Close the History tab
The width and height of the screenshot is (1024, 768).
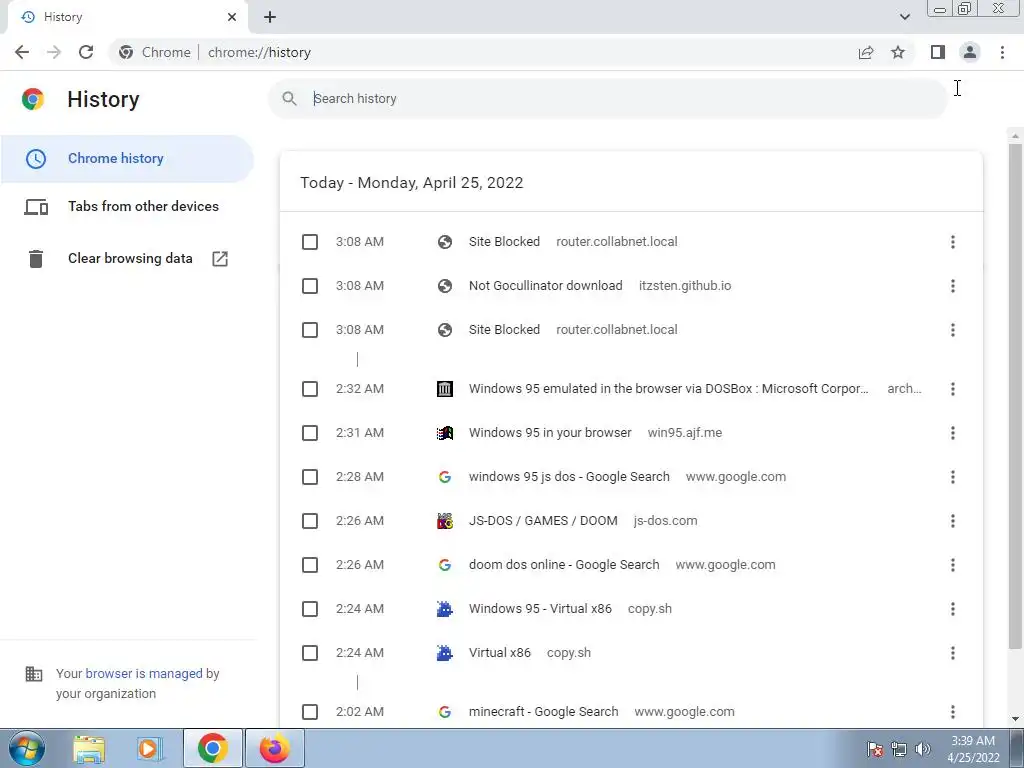(232, 17)
